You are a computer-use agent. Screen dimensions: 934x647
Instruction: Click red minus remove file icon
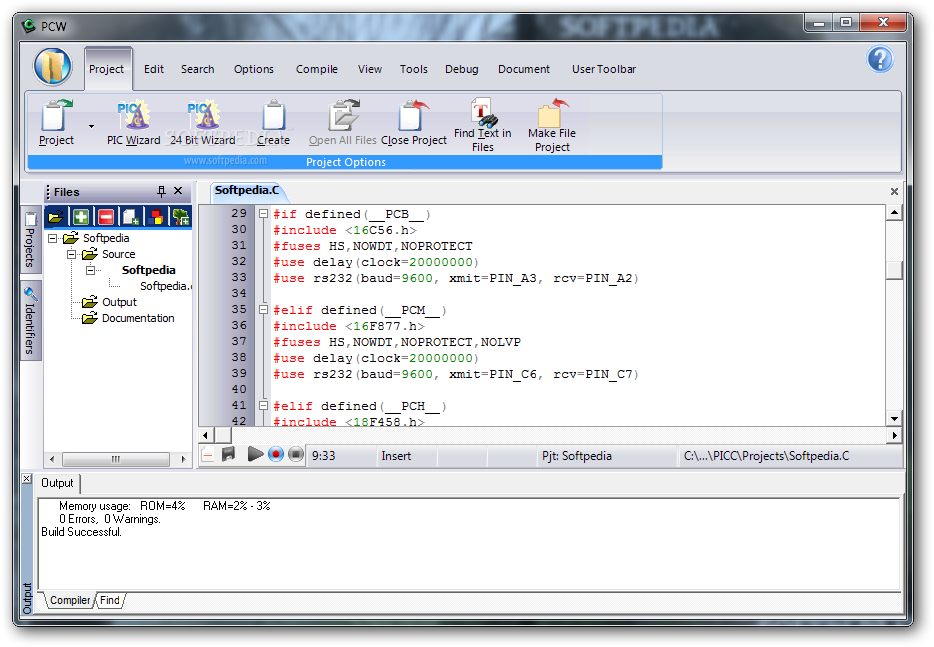pos(105,216)
